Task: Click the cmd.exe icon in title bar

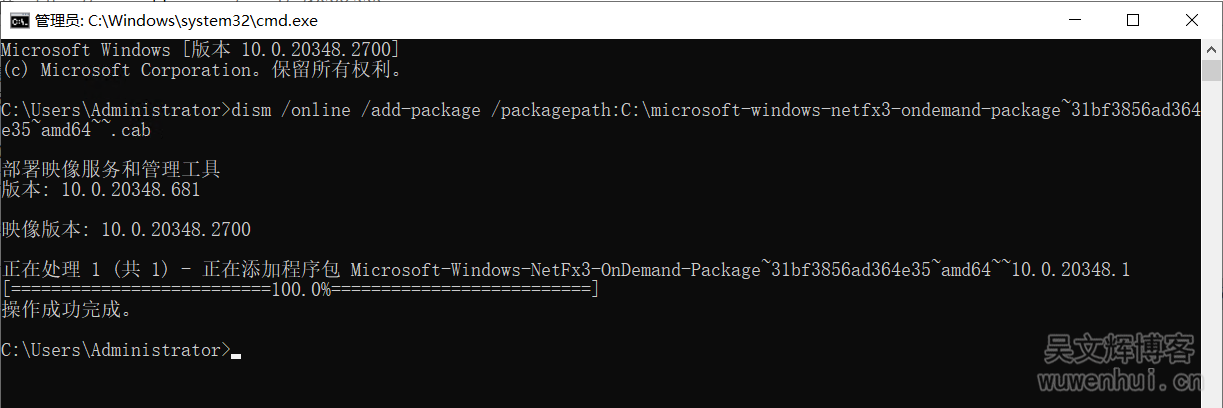Action: [17, 19]
